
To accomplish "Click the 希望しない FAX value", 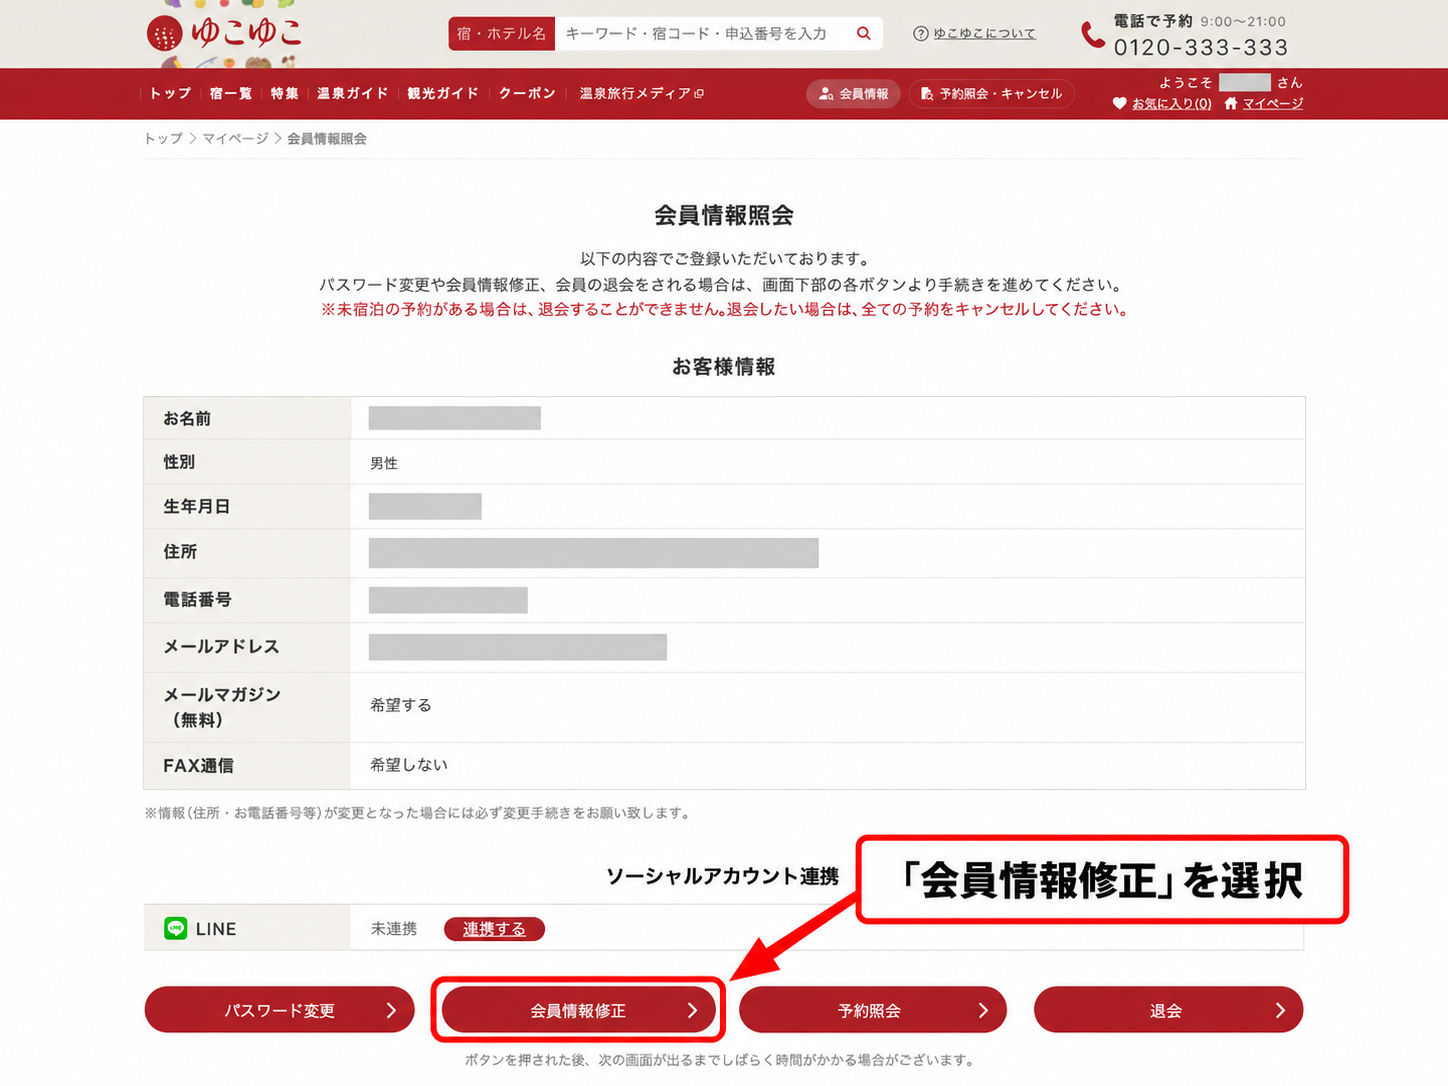I will 409,765.
